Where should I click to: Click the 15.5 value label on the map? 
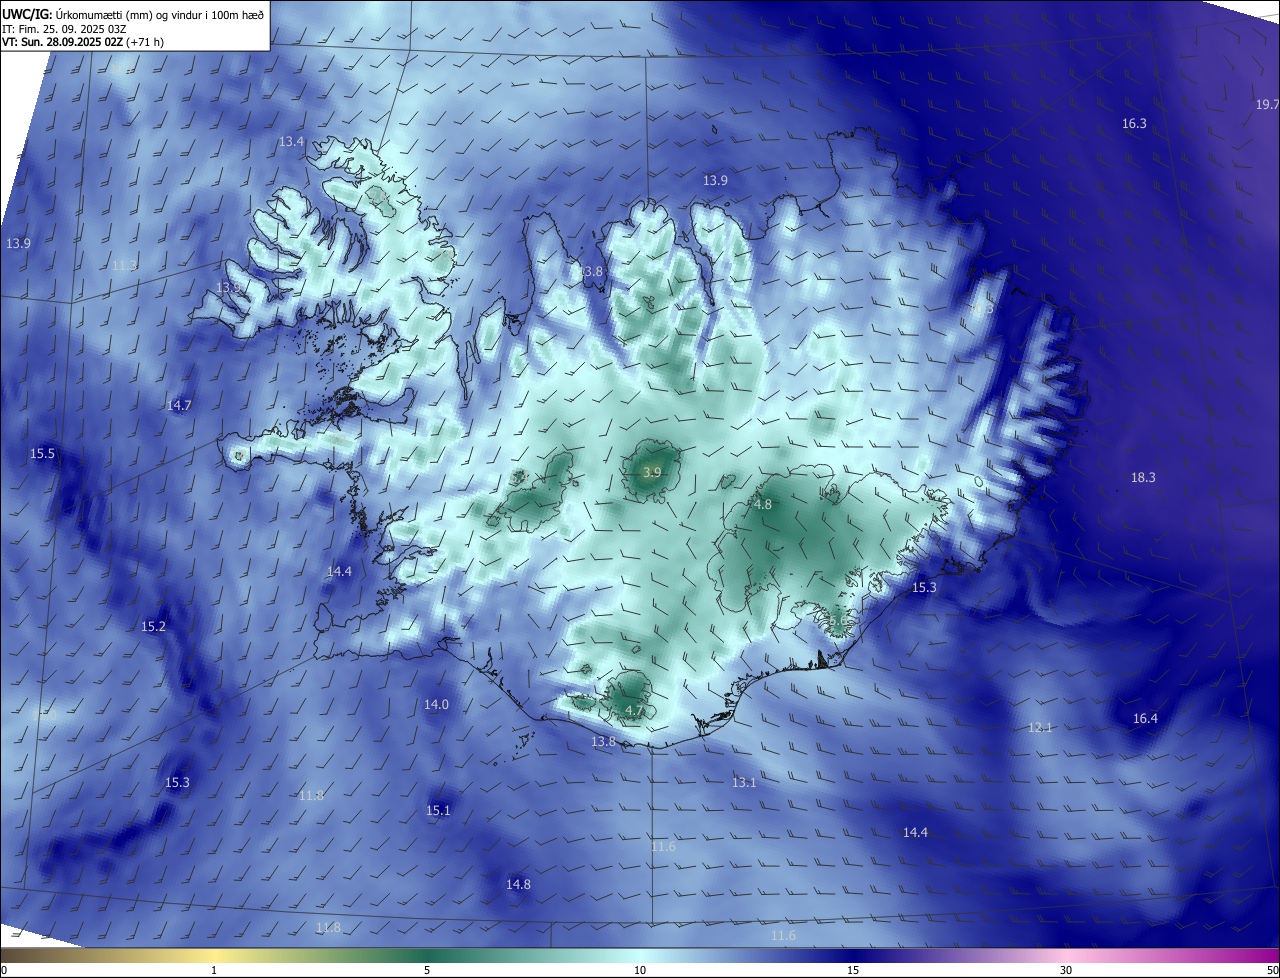pos(42,454)
